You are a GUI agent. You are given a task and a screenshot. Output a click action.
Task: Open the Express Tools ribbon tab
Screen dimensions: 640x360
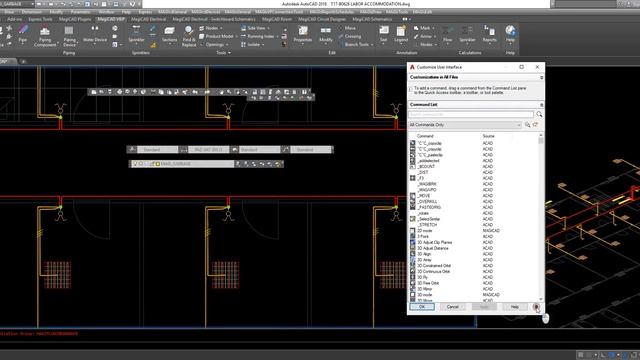point(40,19)
